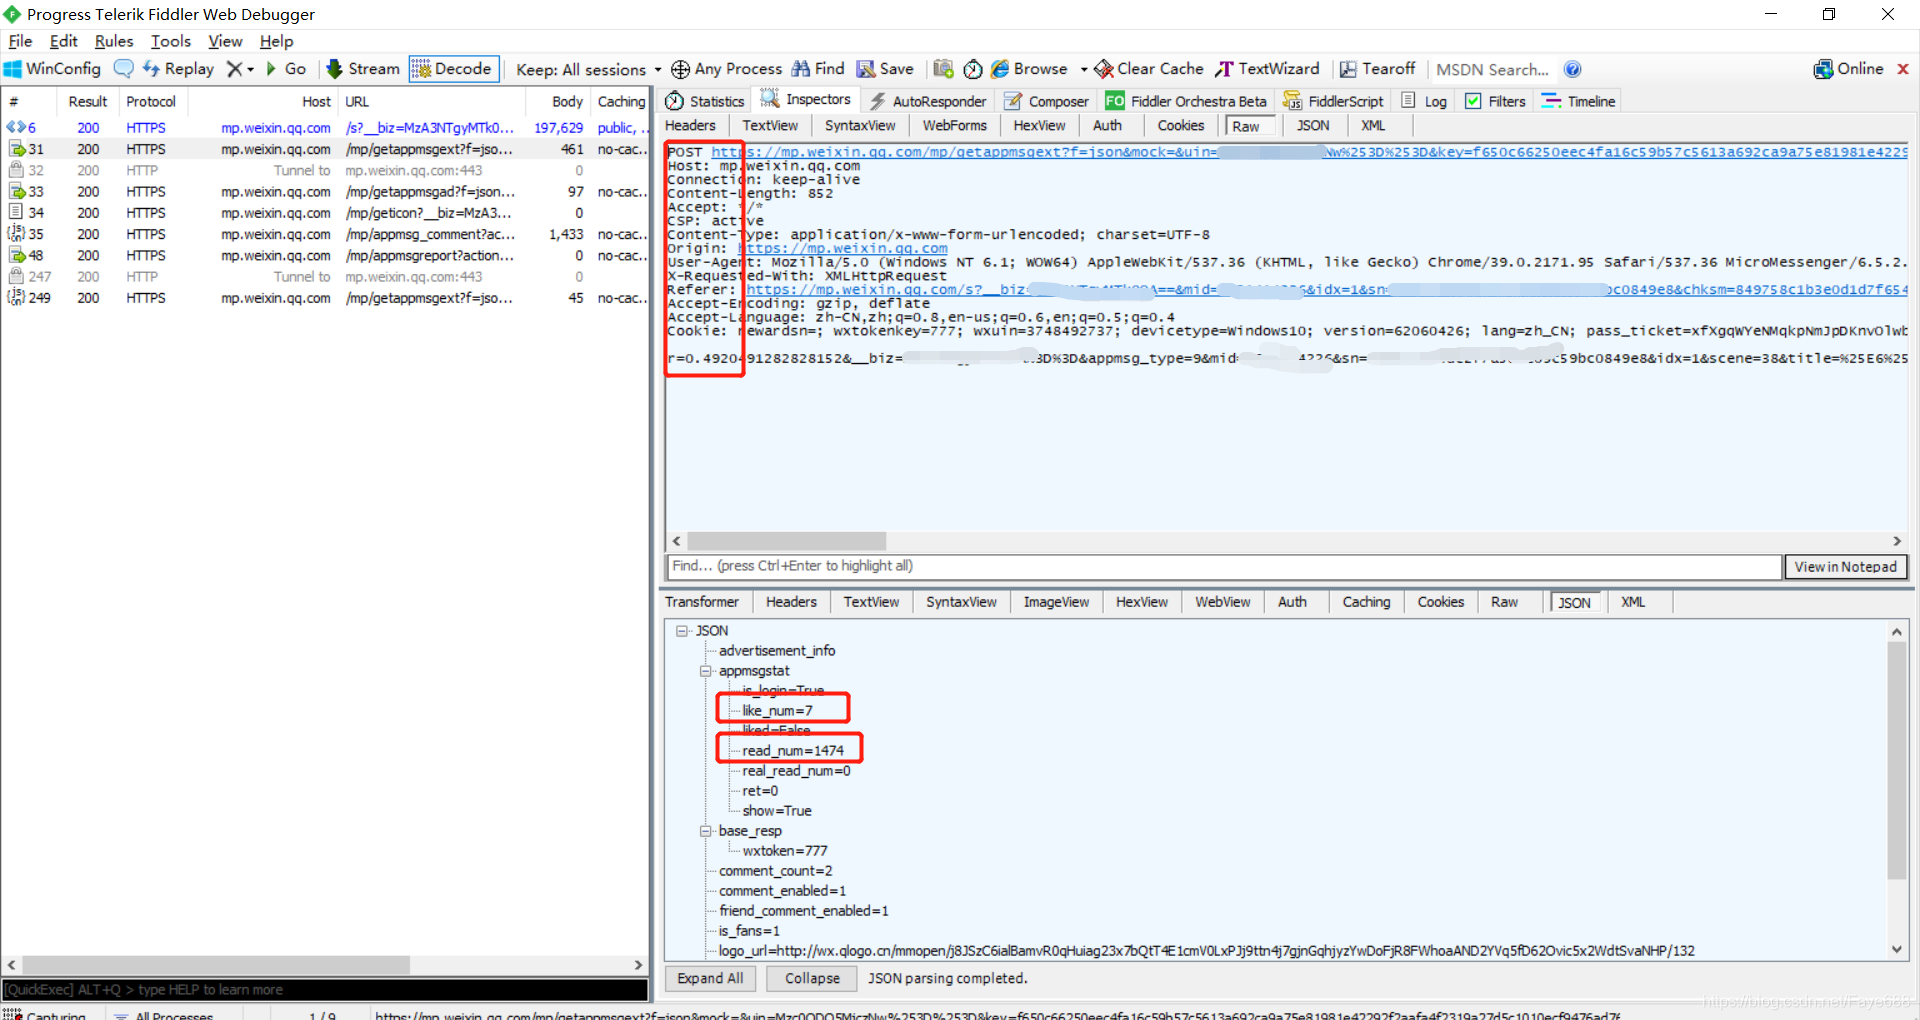Select session 35 appmsg_comment row
The height and width of the screenshot is (1020, 1920).
click(325, 234)
